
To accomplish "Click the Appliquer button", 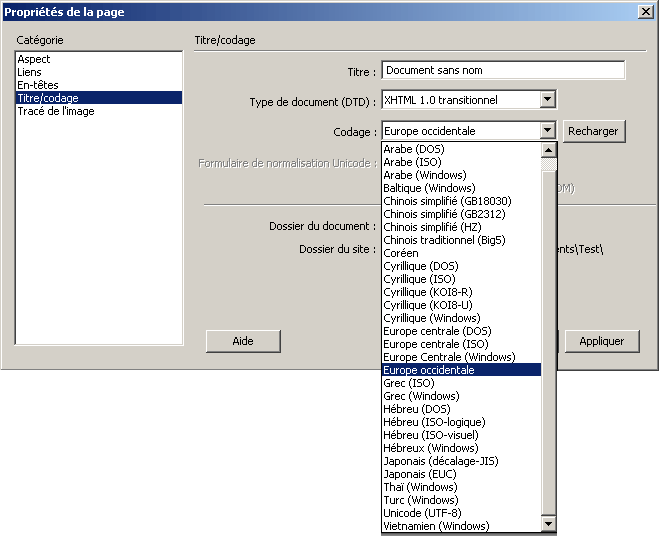I will [x=602, y=341].
